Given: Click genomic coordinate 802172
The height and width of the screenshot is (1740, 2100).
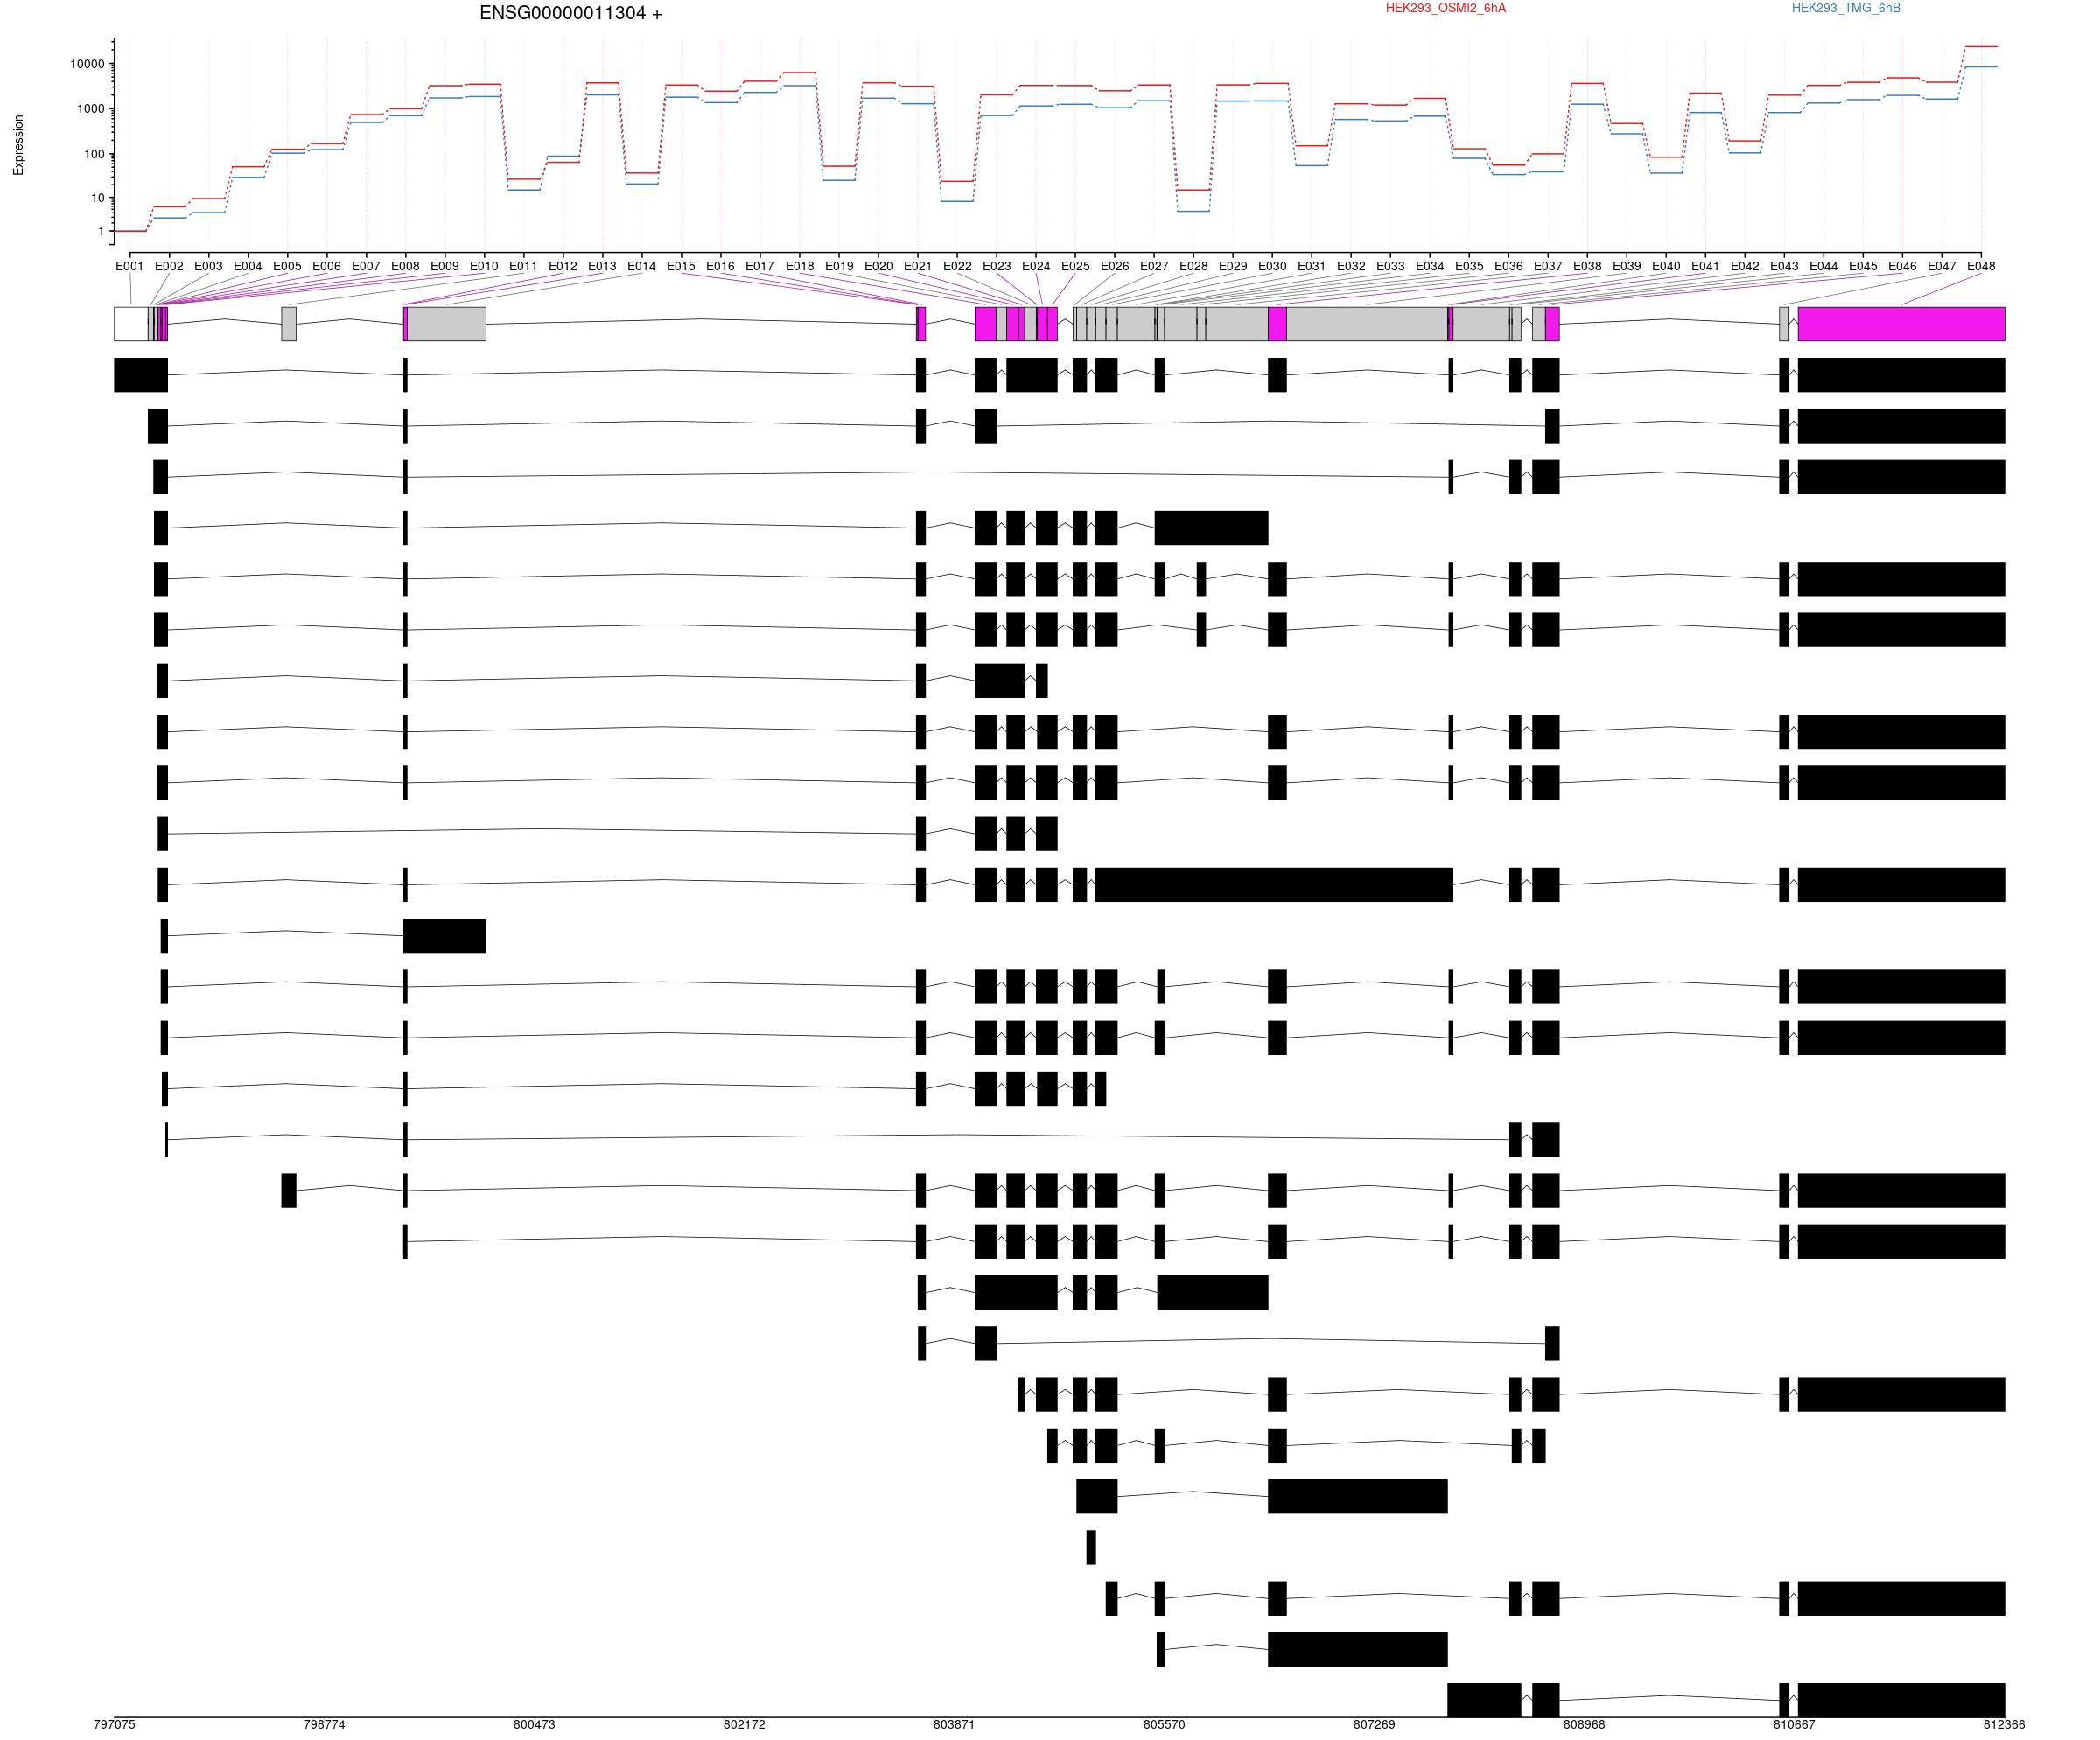Looking at the screenshot, I should (x=744, y=1725).
